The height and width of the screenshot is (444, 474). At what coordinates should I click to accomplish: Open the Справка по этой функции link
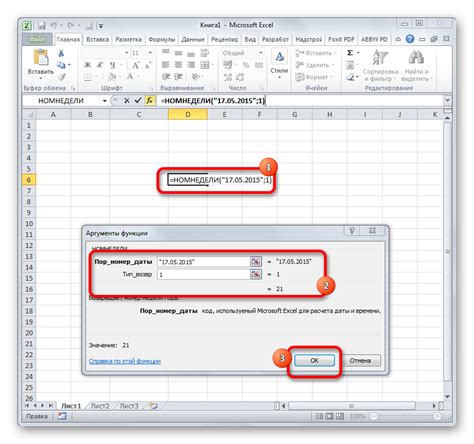125,361
